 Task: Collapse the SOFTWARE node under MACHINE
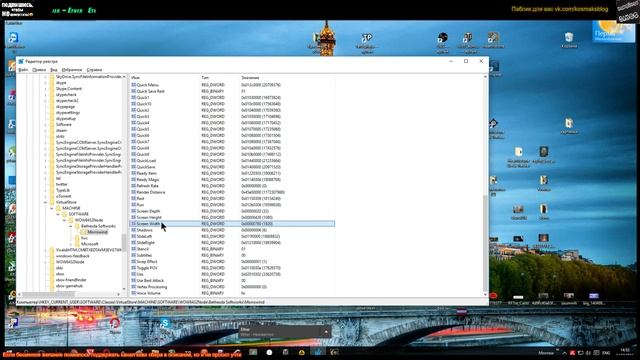pos(58,214)
